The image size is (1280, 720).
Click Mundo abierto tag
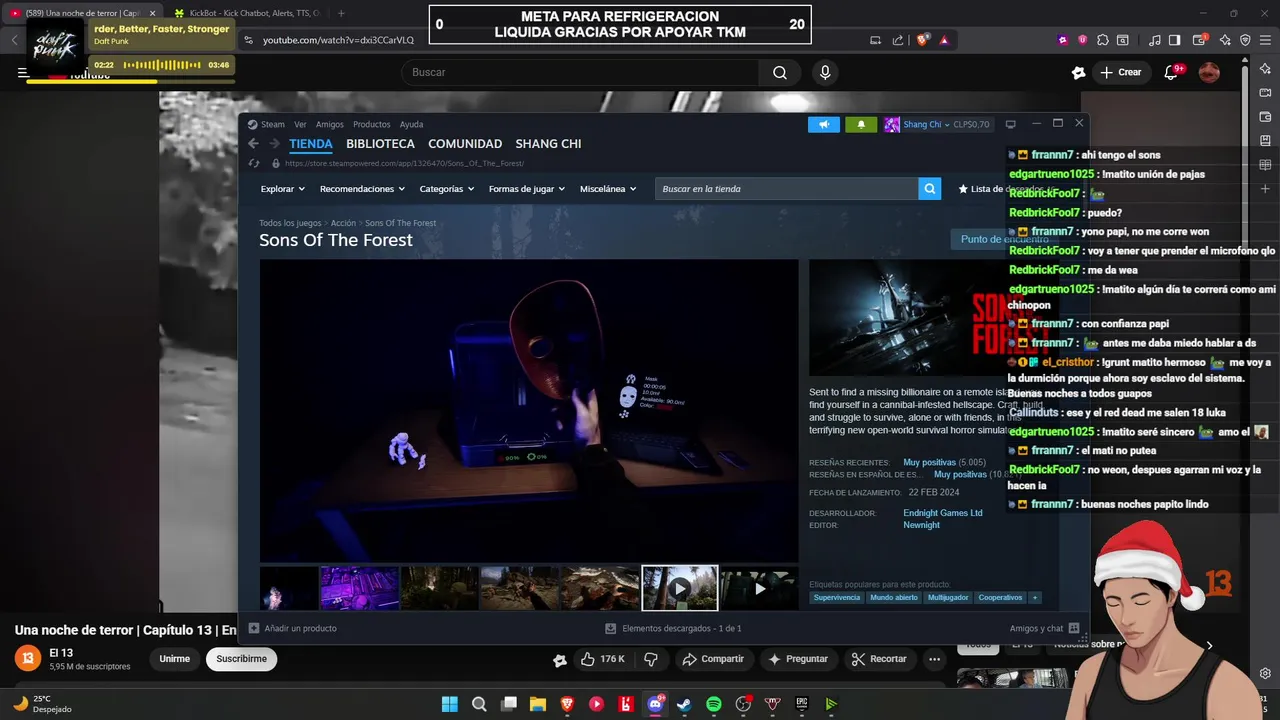(x=894, y=598)
